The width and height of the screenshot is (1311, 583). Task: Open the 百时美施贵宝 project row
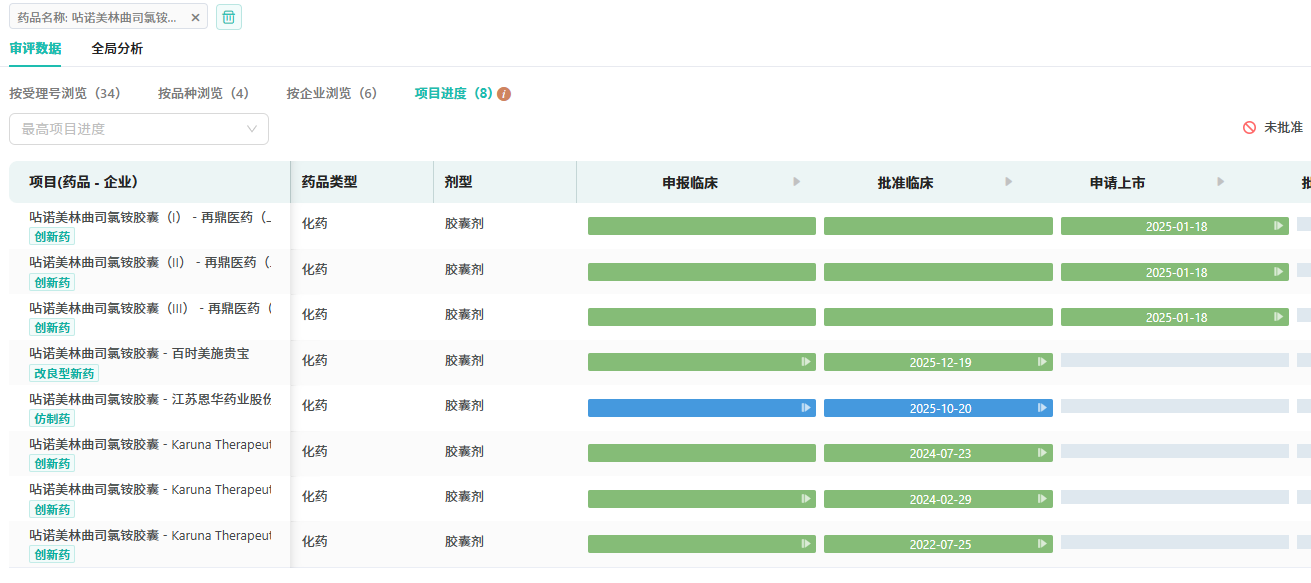139,353
